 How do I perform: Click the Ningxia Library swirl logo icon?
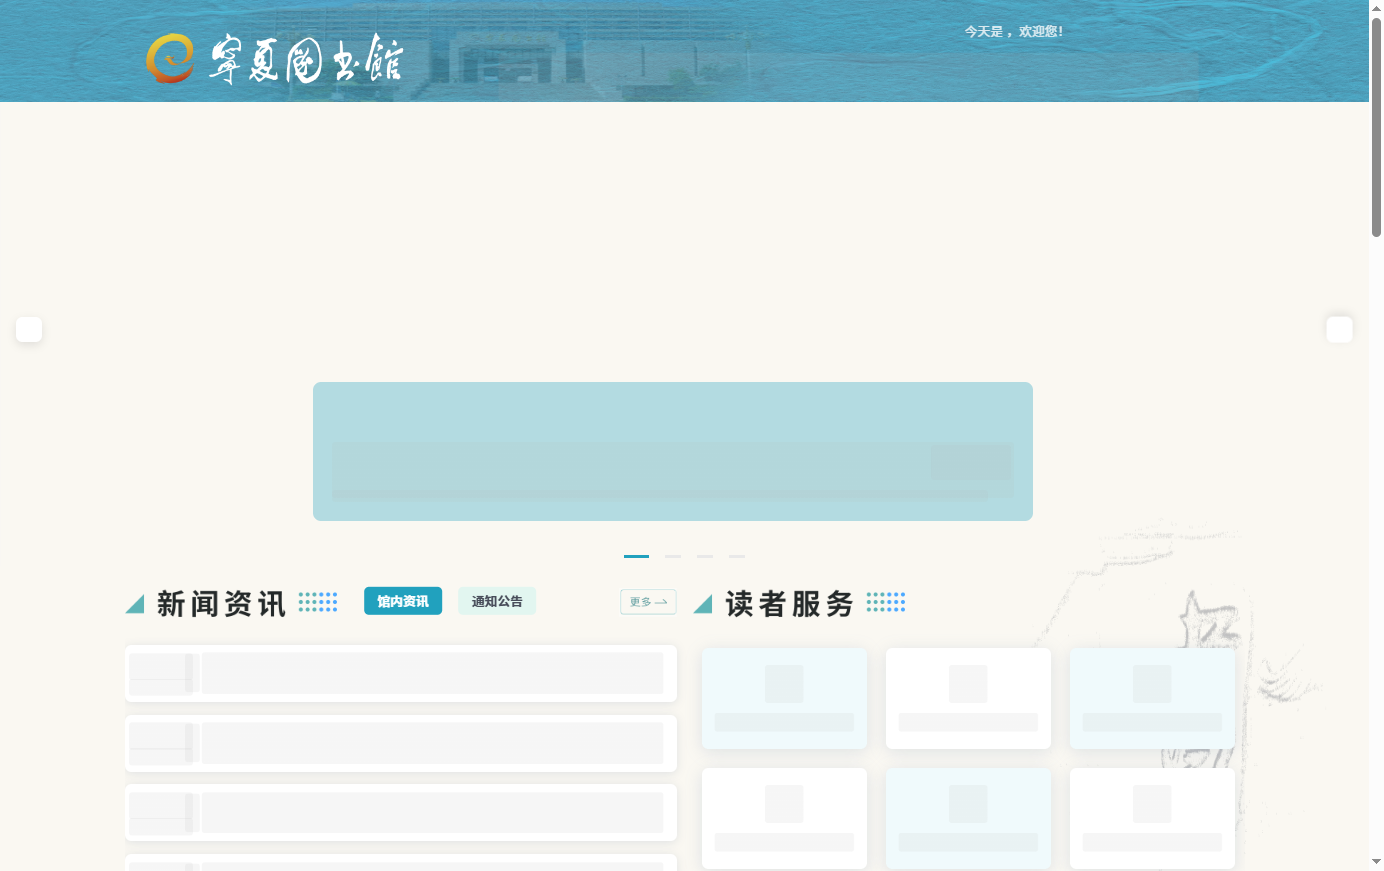[x=170, y=58]
